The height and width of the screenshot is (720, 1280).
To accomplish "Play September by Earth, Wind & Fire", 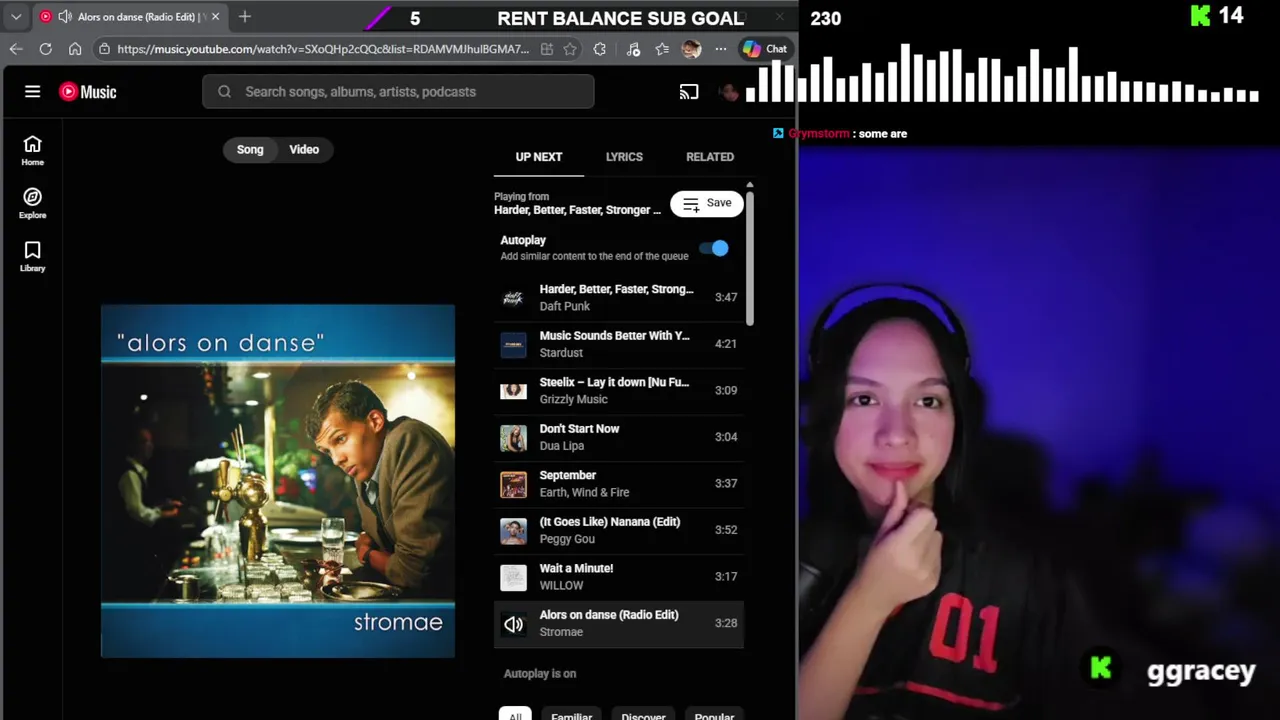I will (619, 483).
